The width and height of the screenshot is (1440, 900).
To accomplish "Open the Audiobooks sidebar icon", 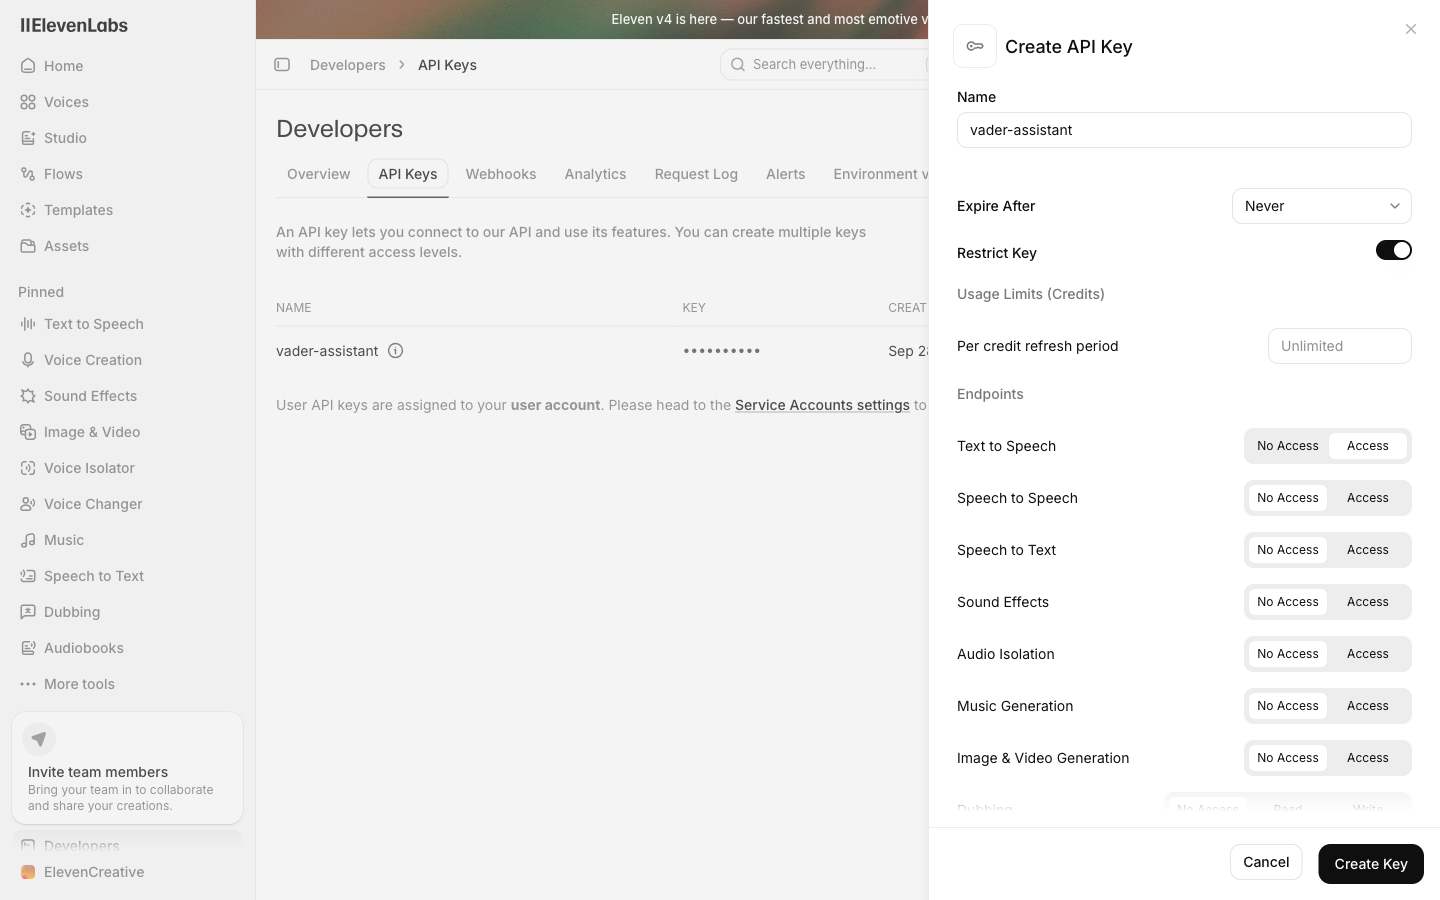I will [28, 648].
